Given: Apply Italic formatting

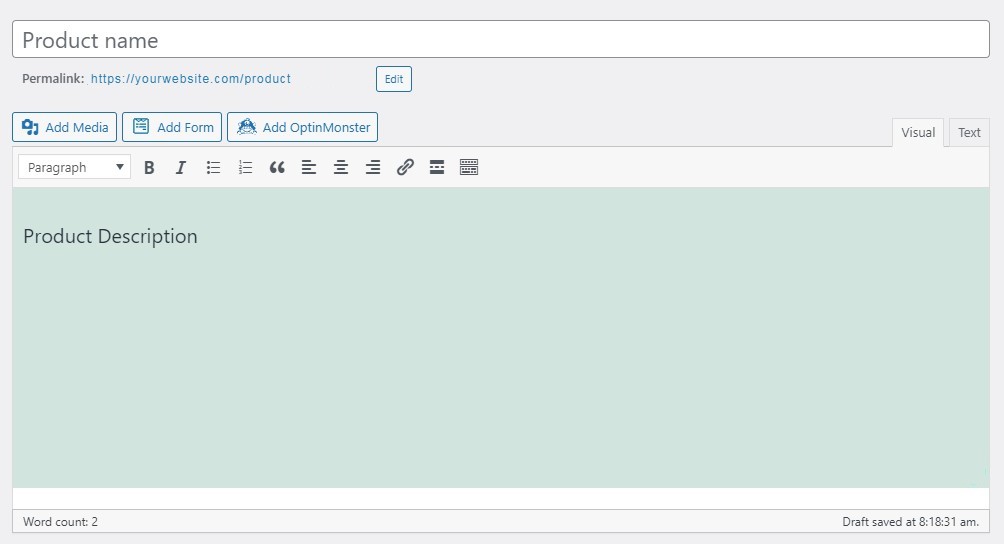Looking at the screenshot, I should (181, 168).
